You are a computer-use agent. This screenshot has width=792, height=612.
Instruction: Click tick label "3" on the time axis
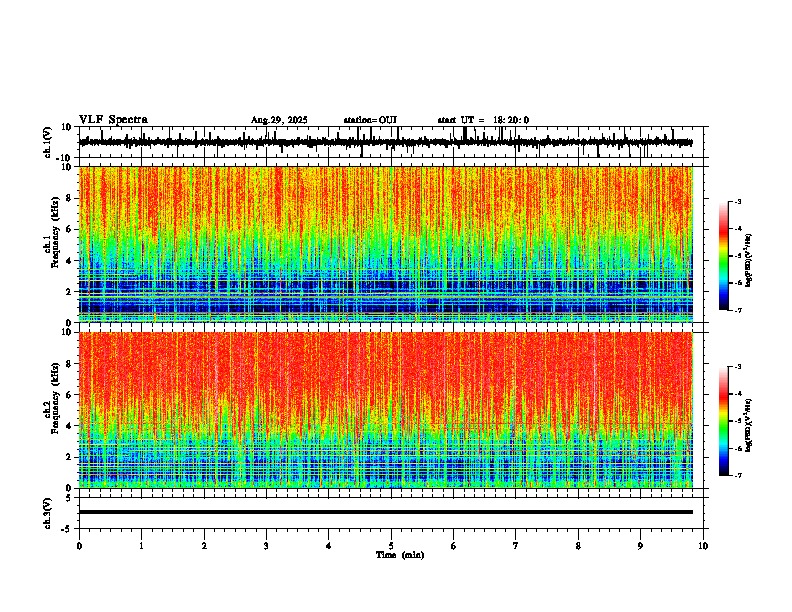coord(266,546)
